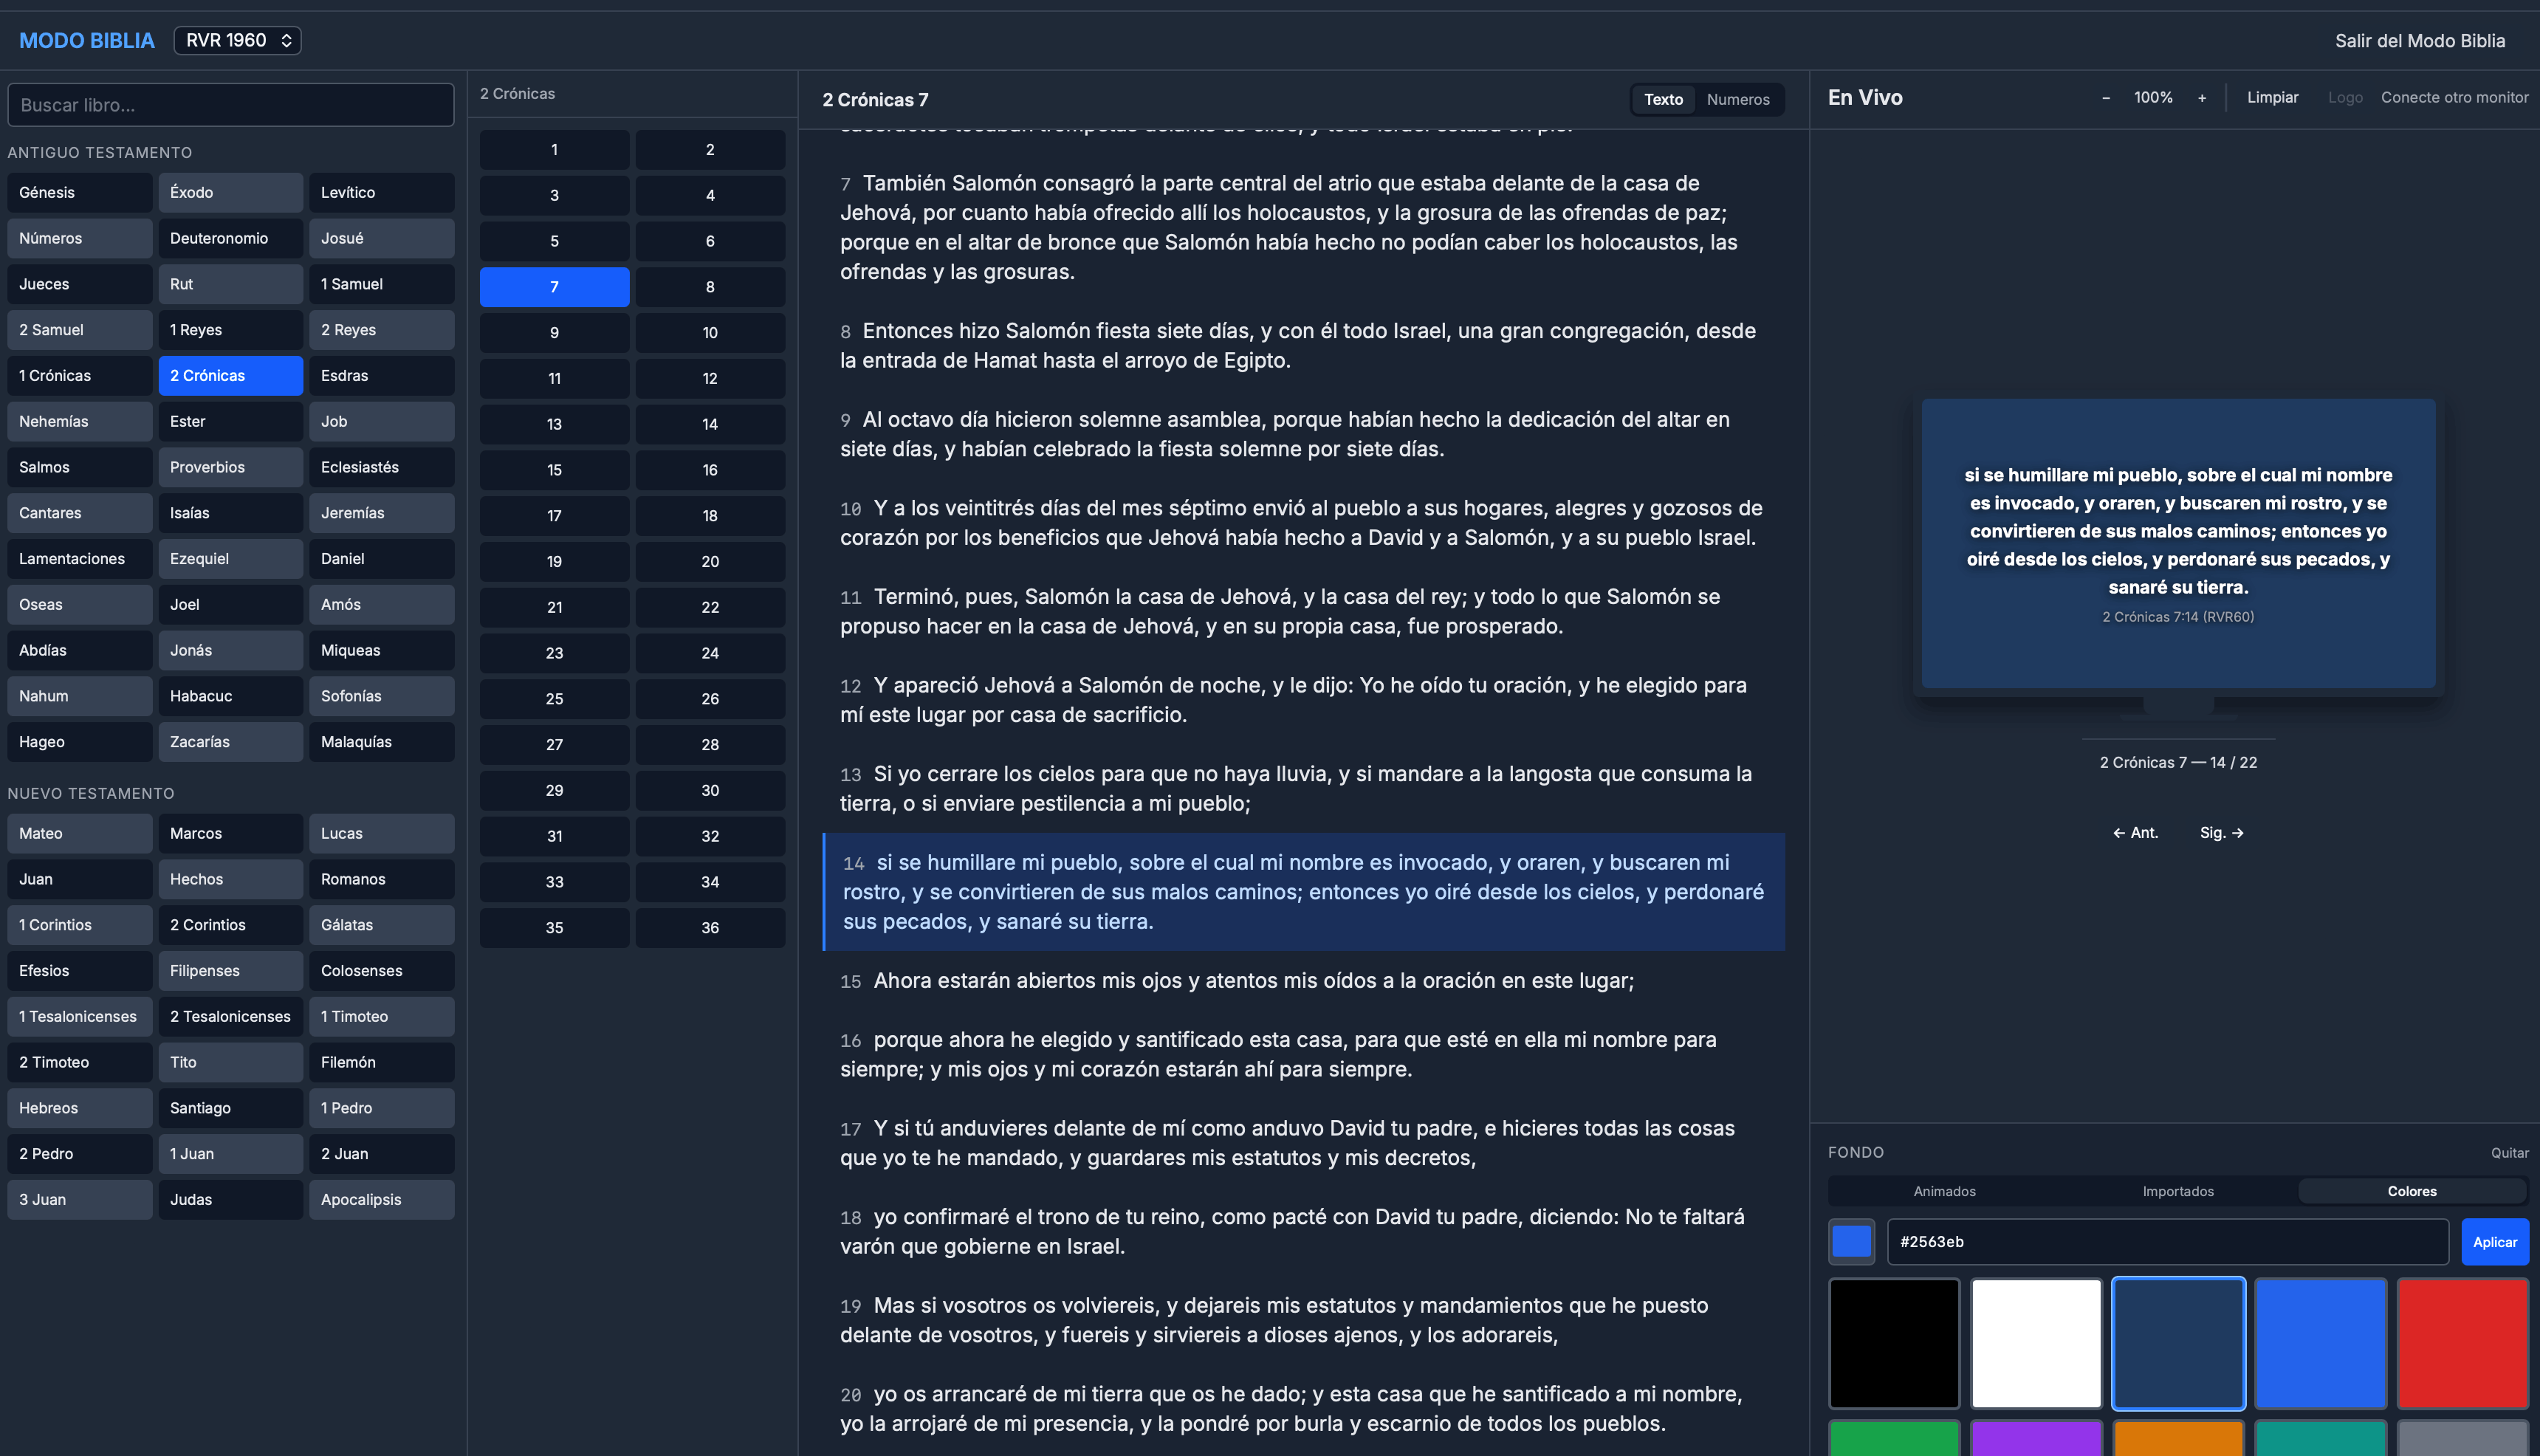Select chapter 14 in chapter grid
Image resolution: width=2540 pixels, height=1456 pixels.
pyautogui.click(x=709, y=424)
